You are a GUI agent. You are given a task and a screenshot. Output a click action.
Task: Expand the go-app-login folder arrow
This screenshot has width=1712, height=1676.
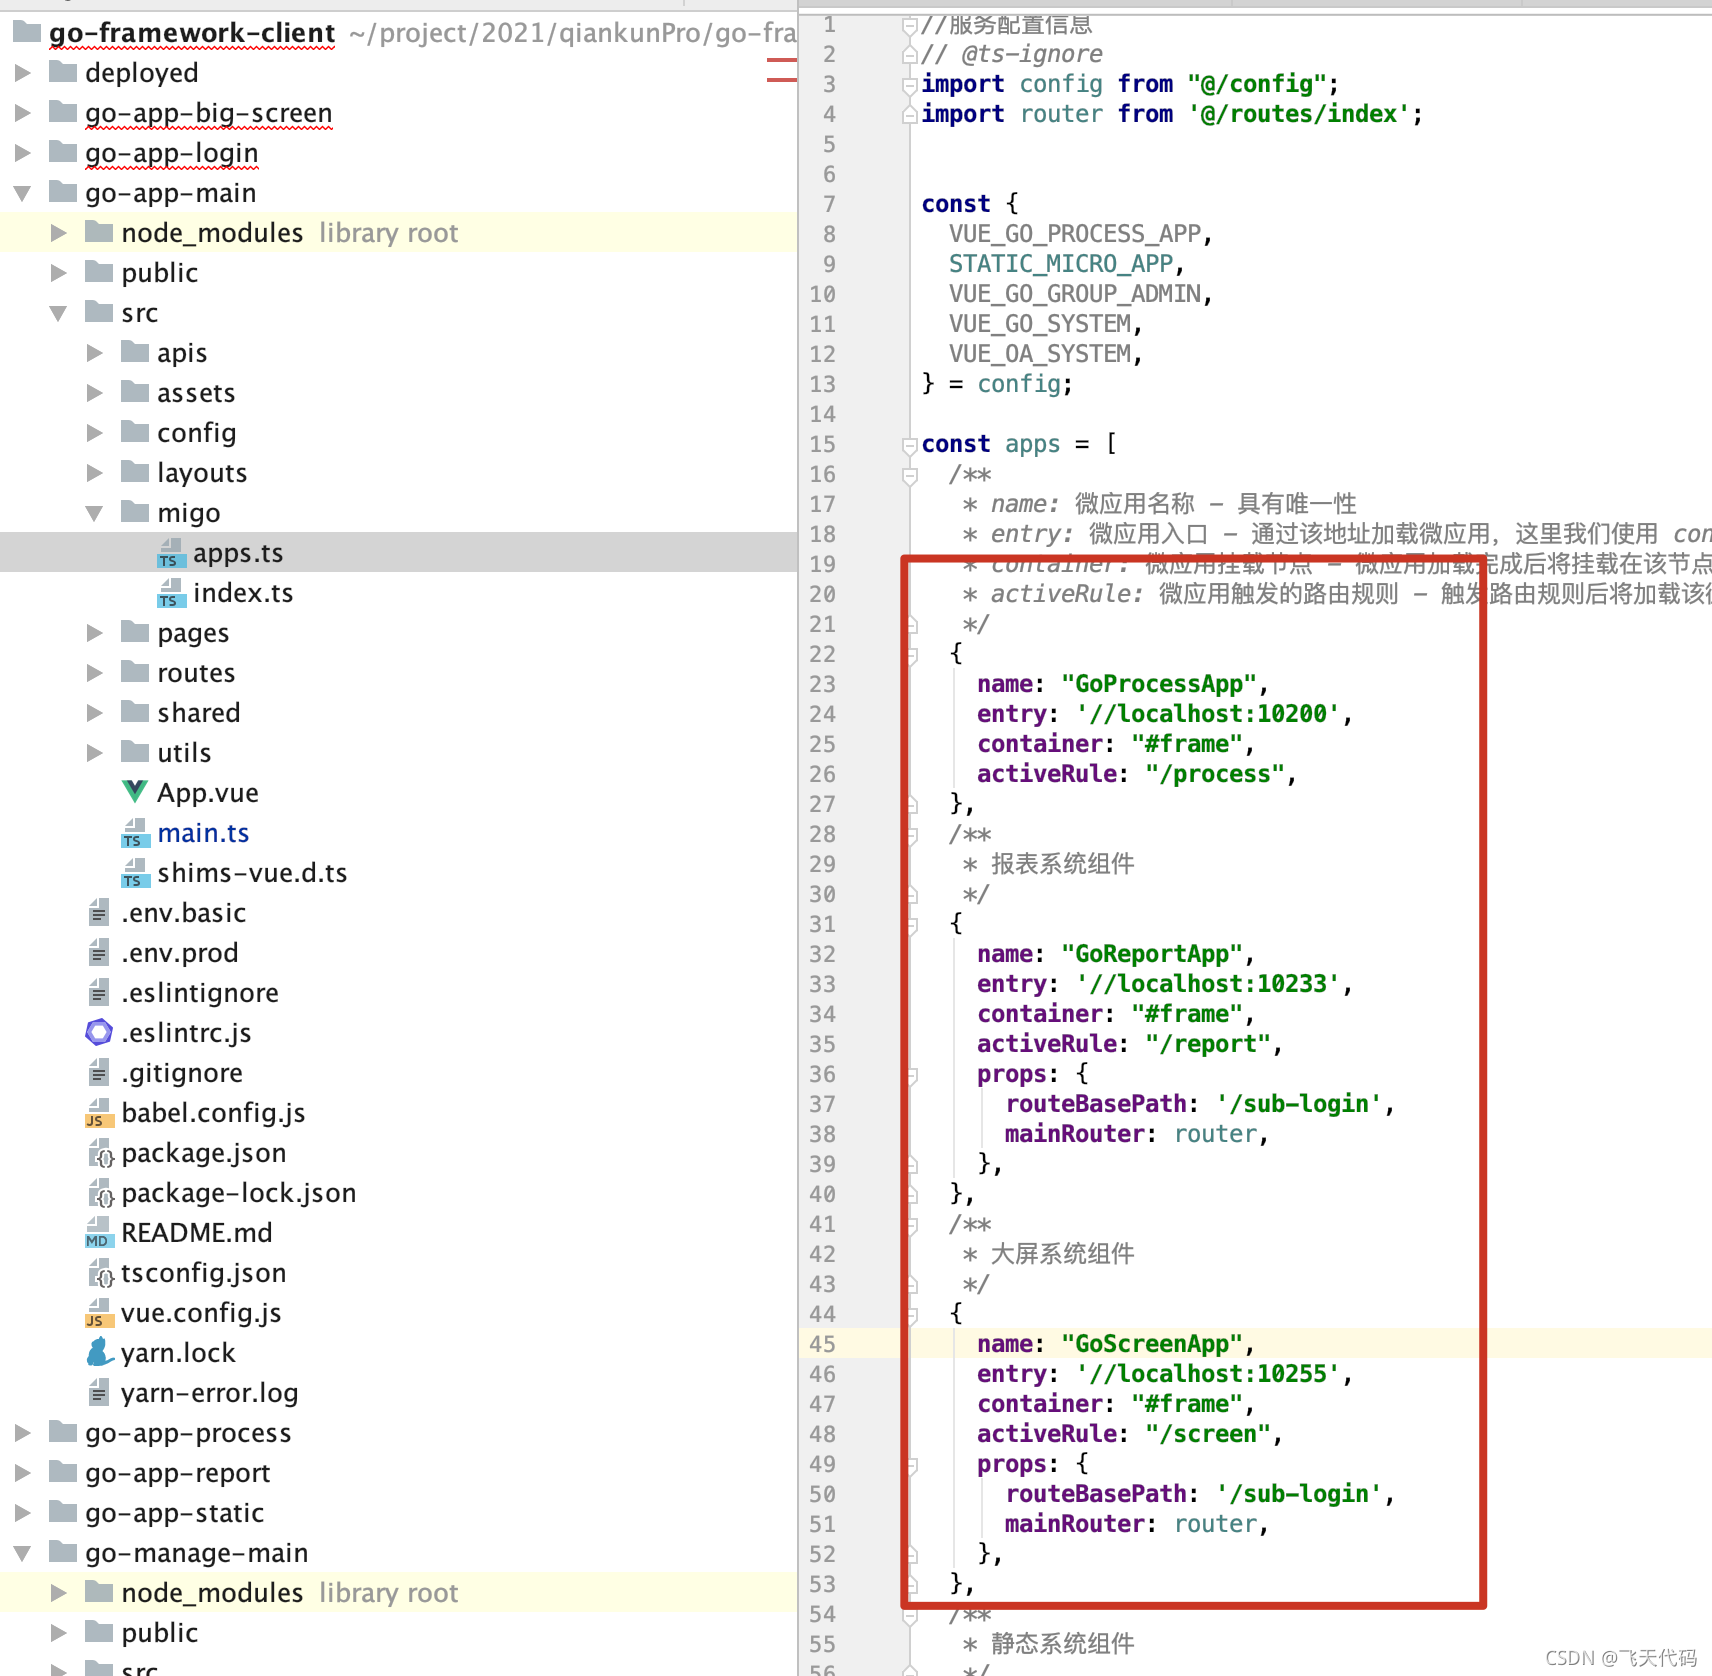22,152
